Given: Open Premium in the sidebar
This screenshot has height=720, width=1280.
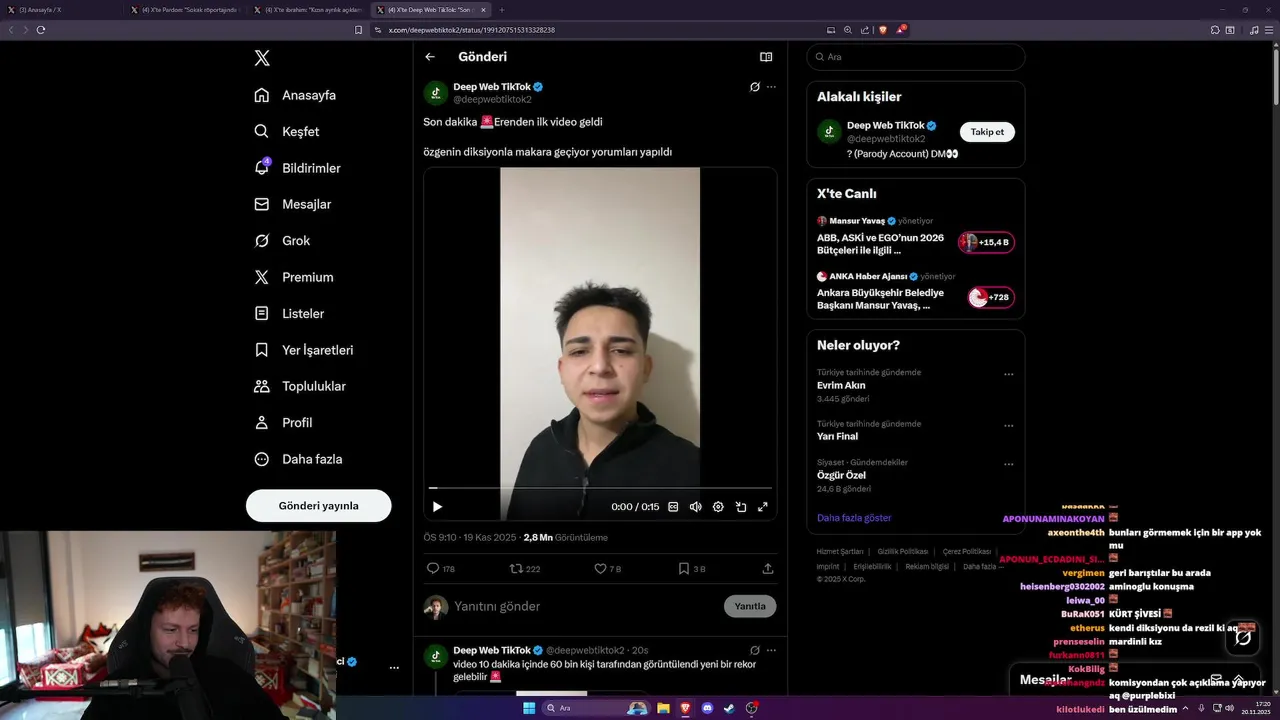Looking at the screenshot, I should pos(294,277).
